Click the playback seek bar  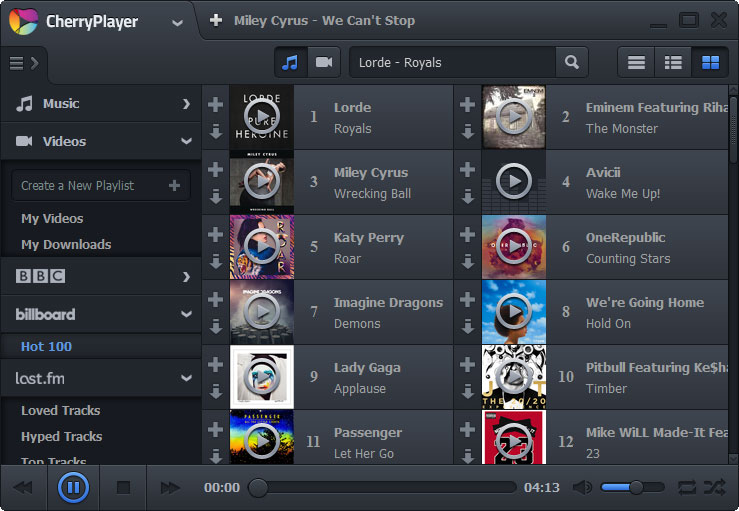pyautogui.click(x=383, y=488)
